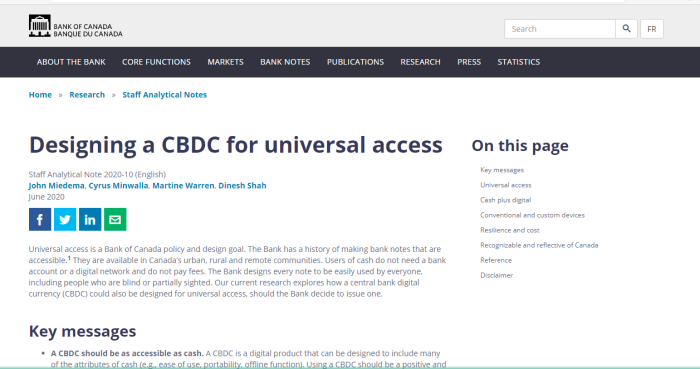Jump to Conventional and custom devices
This screenshot has width=700, height=369.
point(532,215)
